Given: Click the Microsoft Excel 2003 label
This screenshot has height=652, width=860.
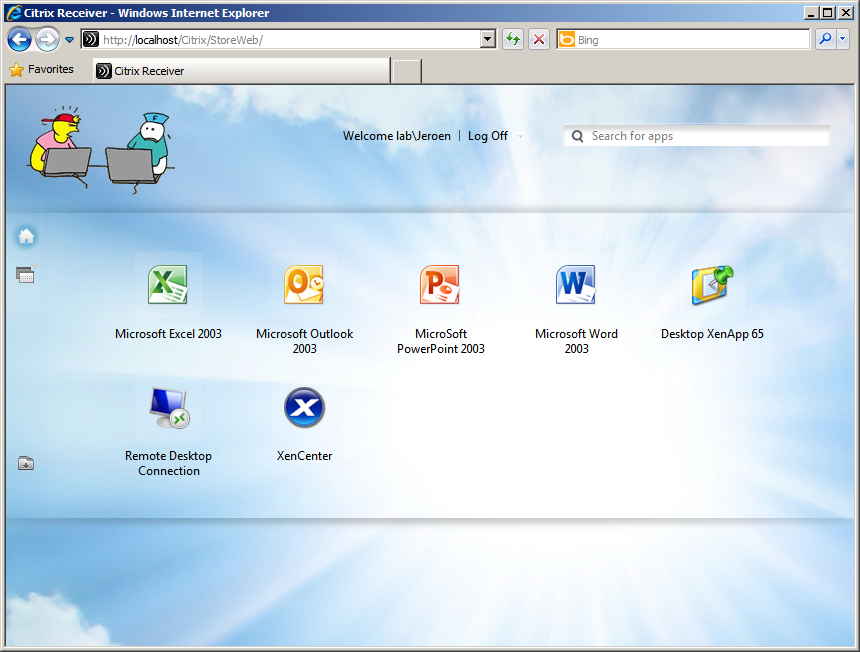Looking at the screenshot, I should pyautogui.click(x=168, y=334).
